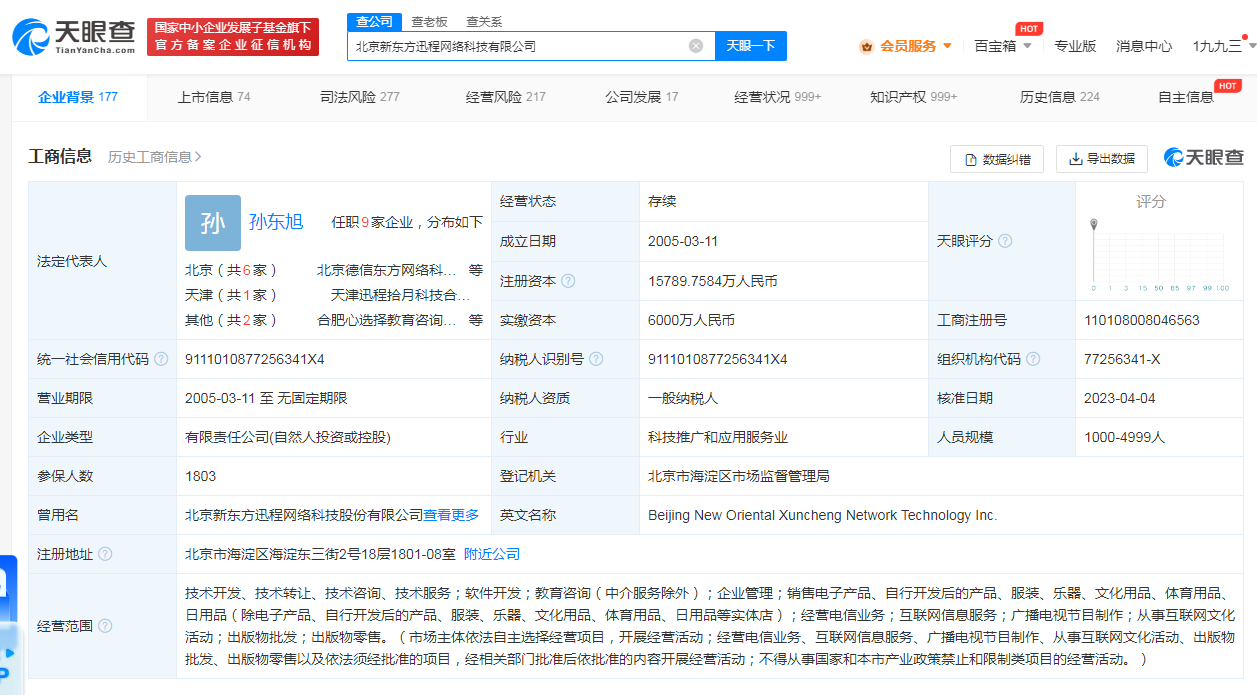Image resolution: width=1257 pixels, height=695 pixels.
Task: Click the 天眼查 logo beside the export button
Action: [1204, 158]
